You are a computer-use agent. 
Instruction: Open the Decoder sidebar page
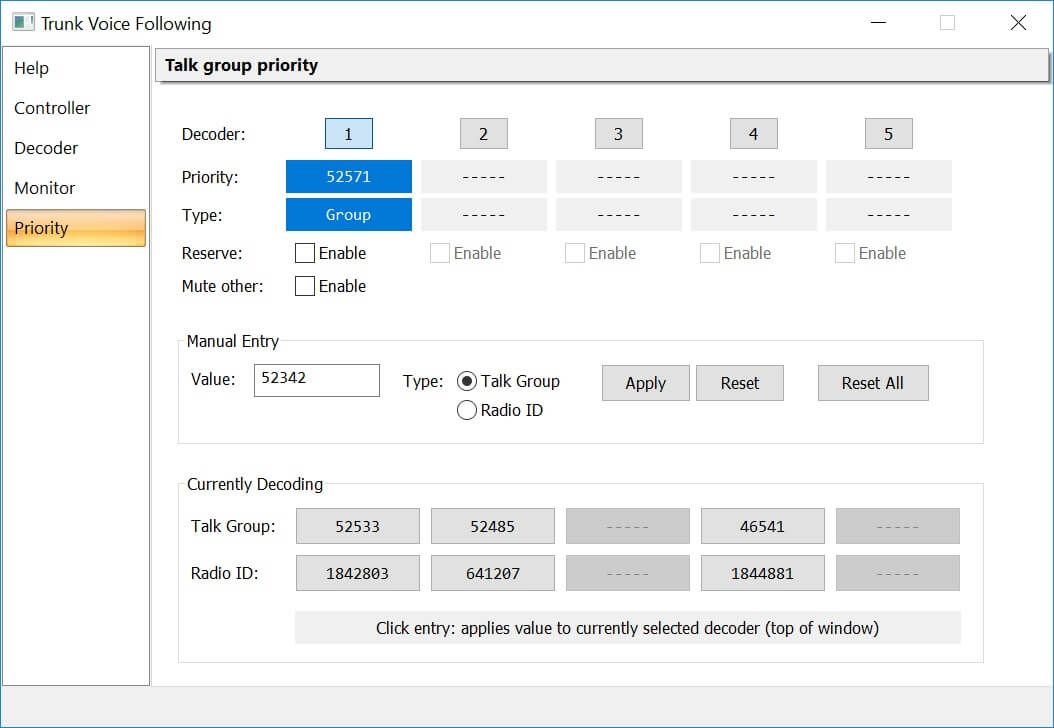tap(46, 148)
